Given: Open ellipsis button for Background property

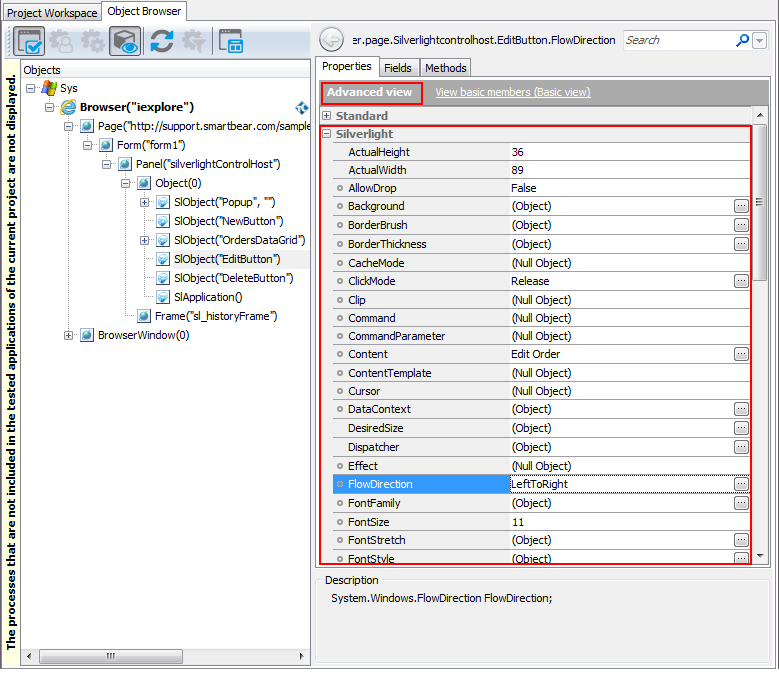Looking at the screenshot, I should click(x=741, y=206).
